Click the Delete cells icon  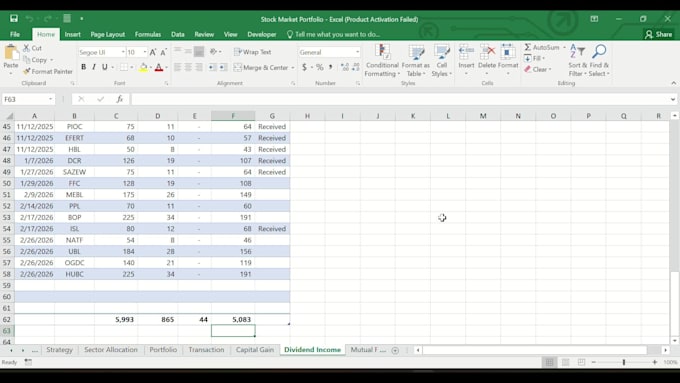[x=487, y=52]
